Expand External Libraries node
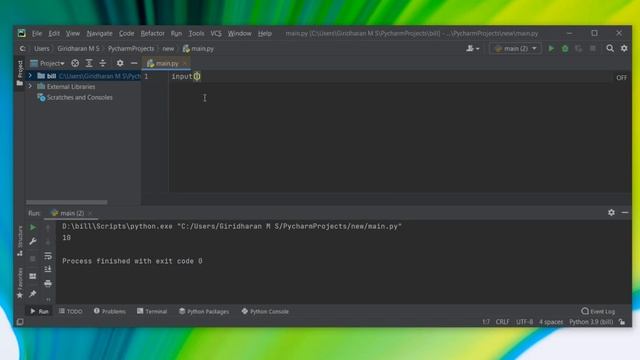The height and width of the screenshot is (360, 640). coord(30,87)
